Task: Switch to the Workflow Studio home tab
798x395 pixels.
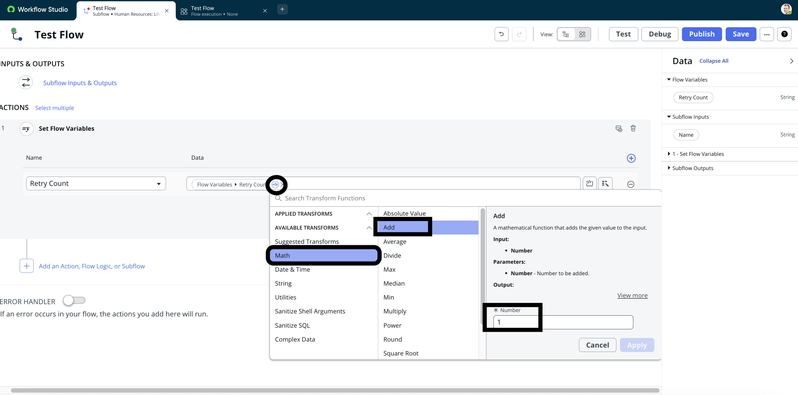Action: coord(38,10)
